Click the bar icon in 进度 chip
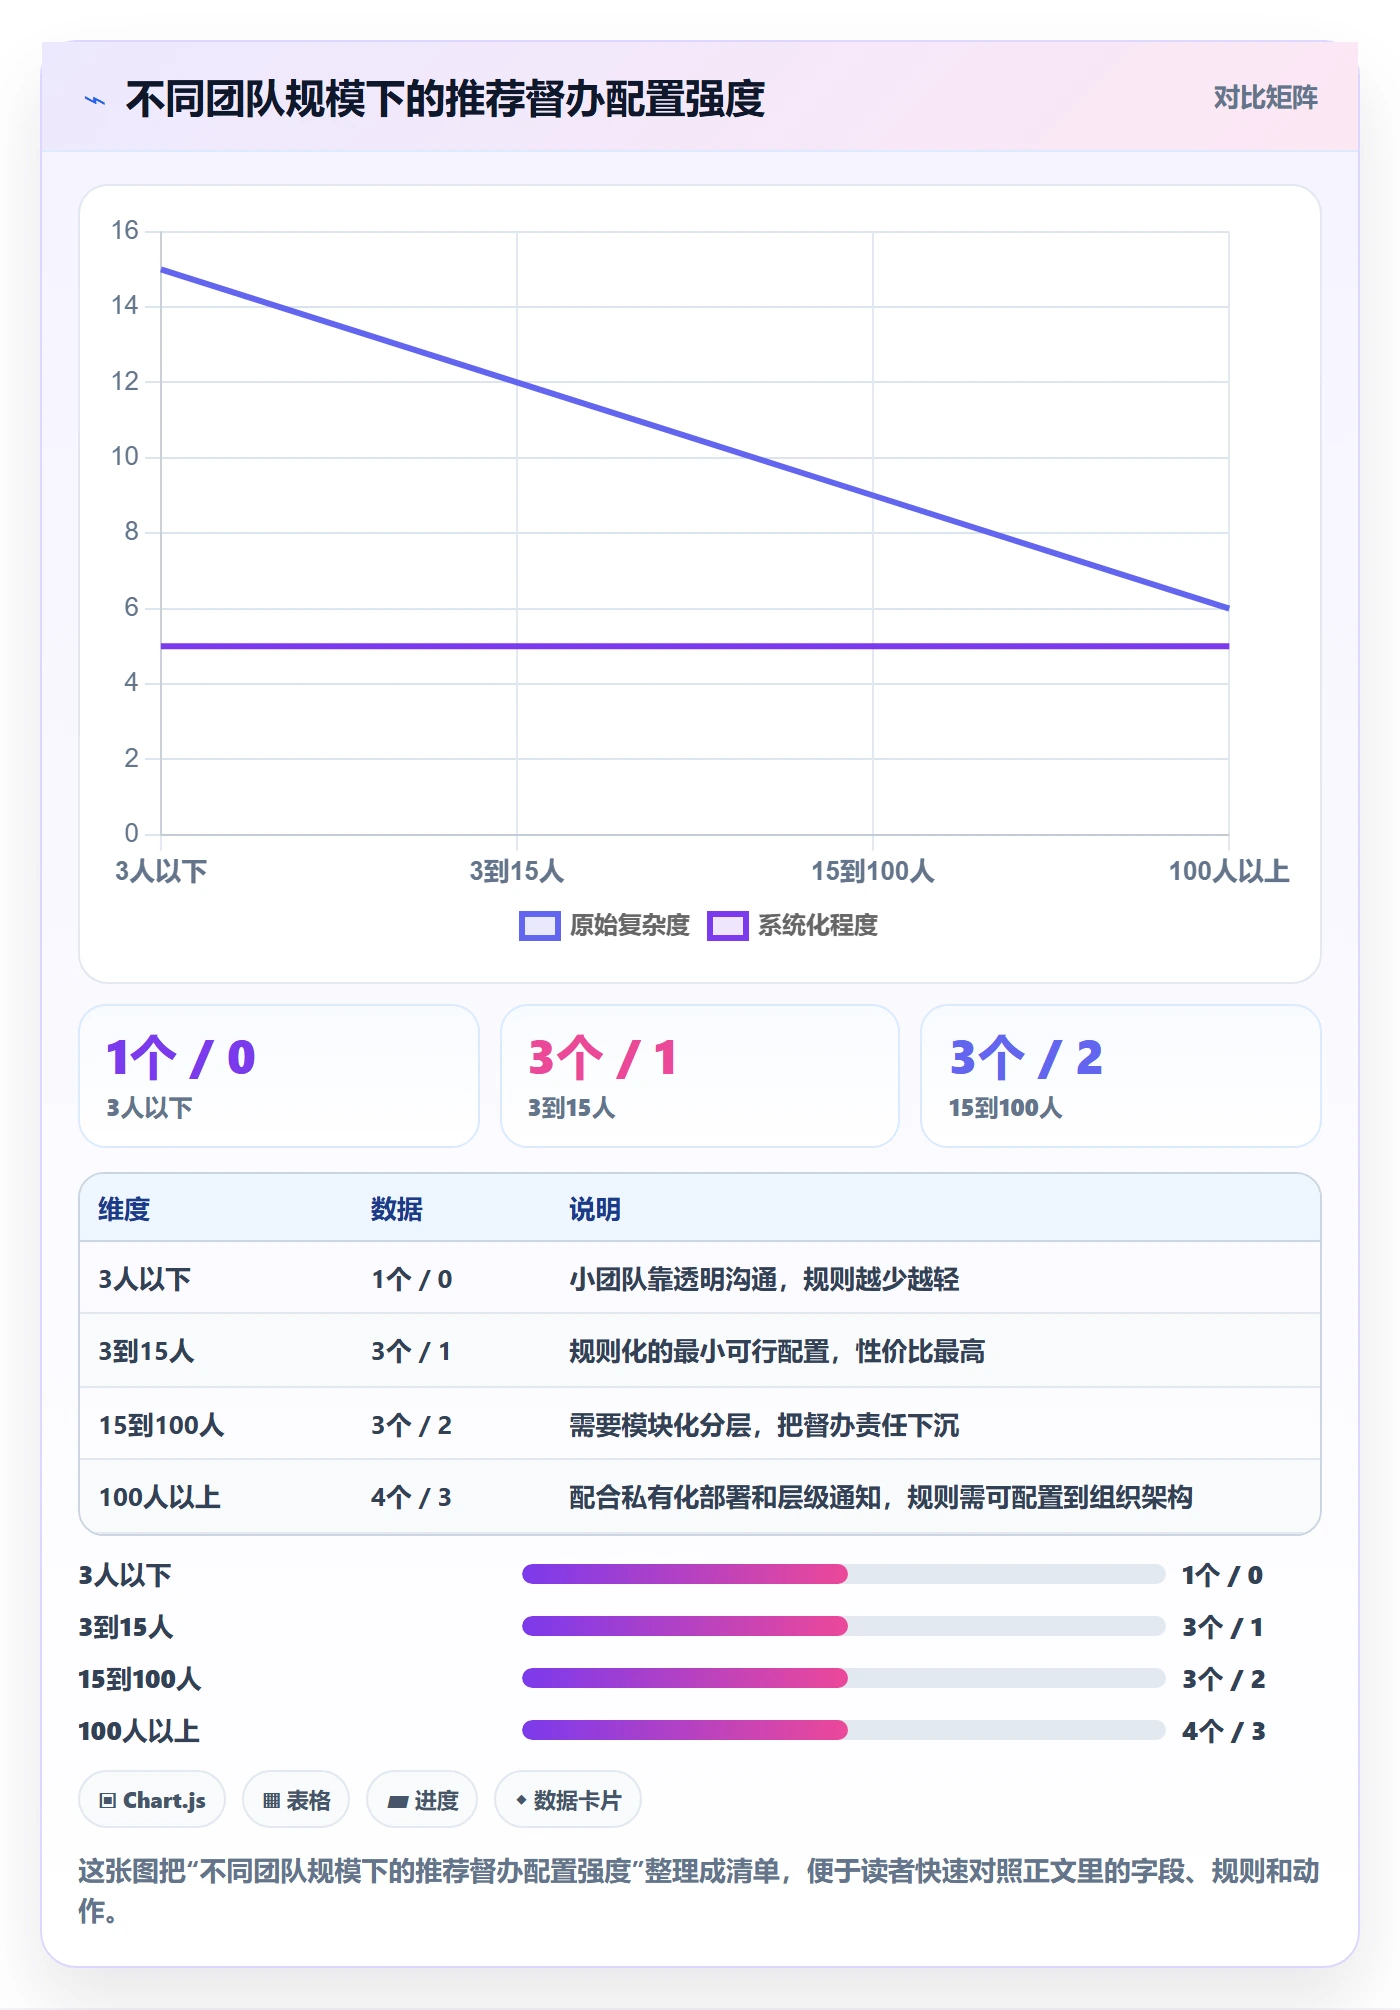The image size is (1400, 2010). point(398,1801)
